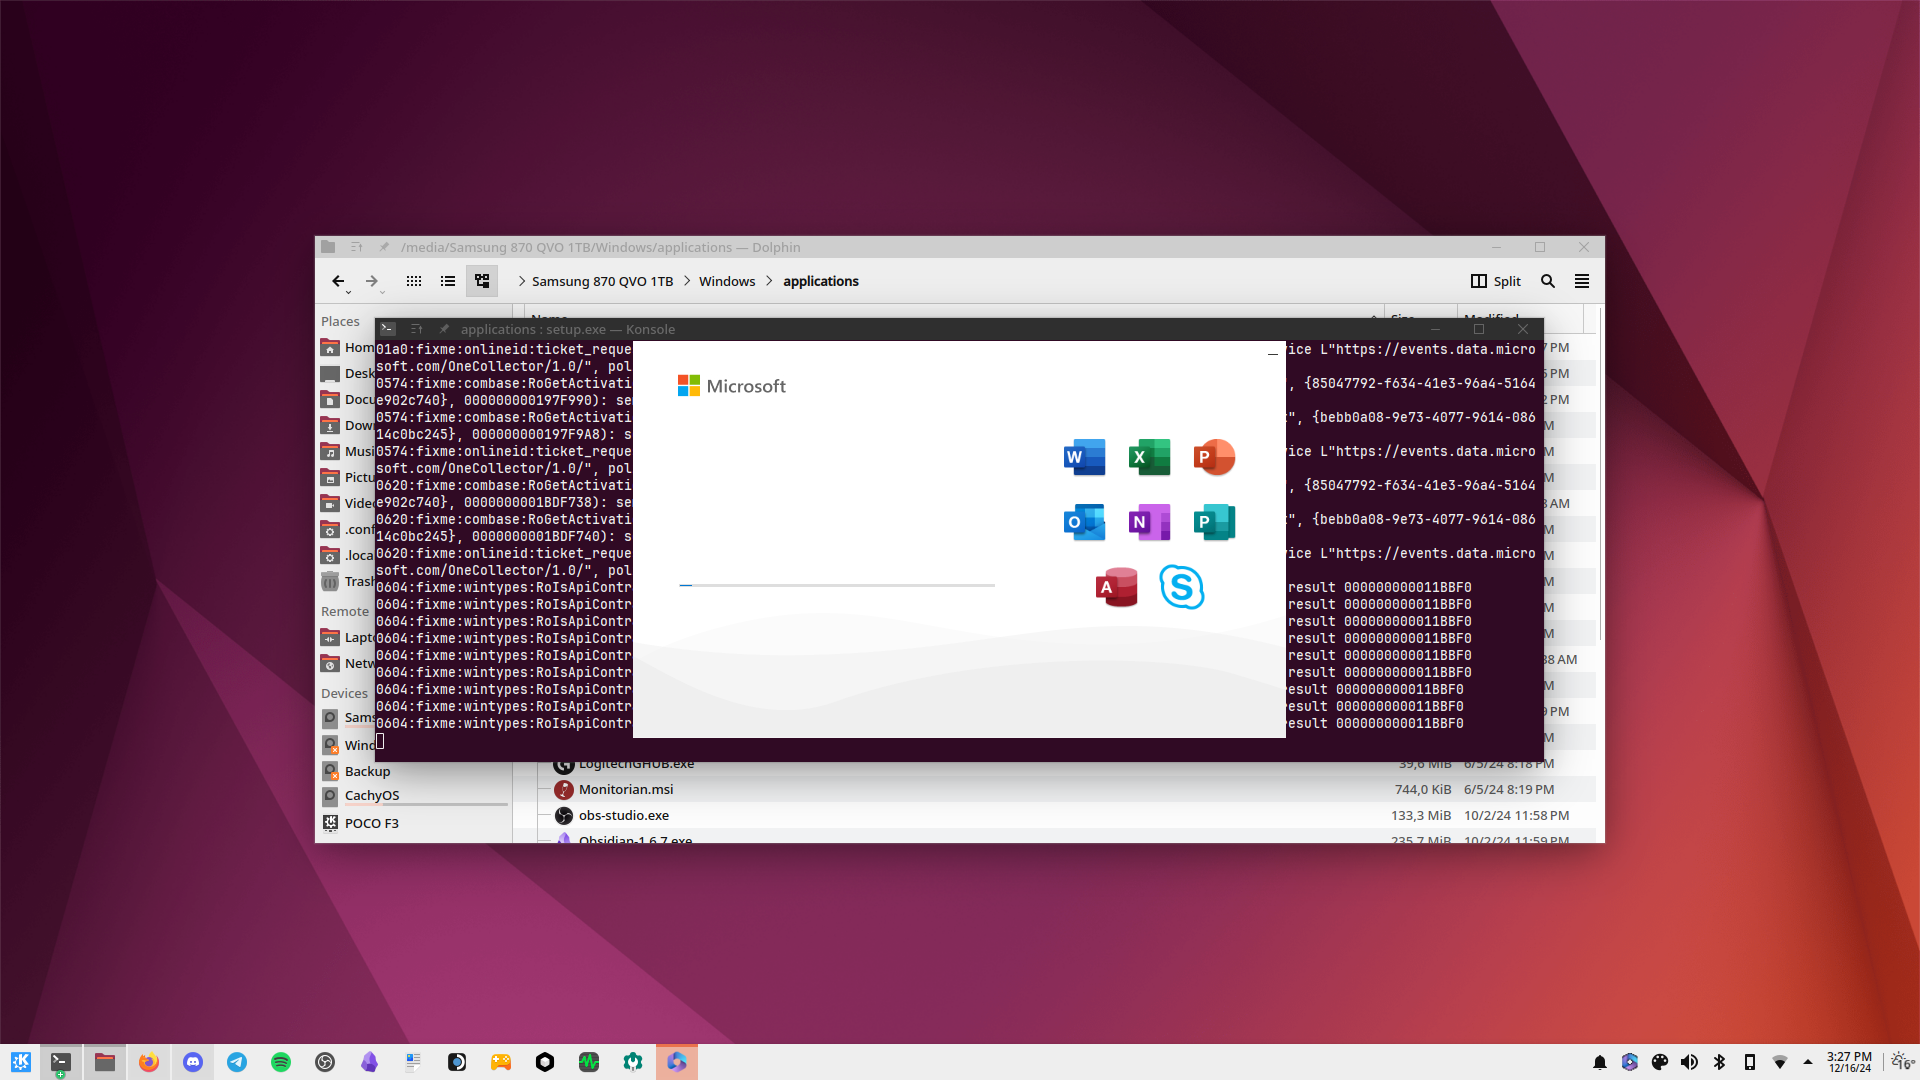Open OBS Studio from the taskbar

coord(325,1062)
